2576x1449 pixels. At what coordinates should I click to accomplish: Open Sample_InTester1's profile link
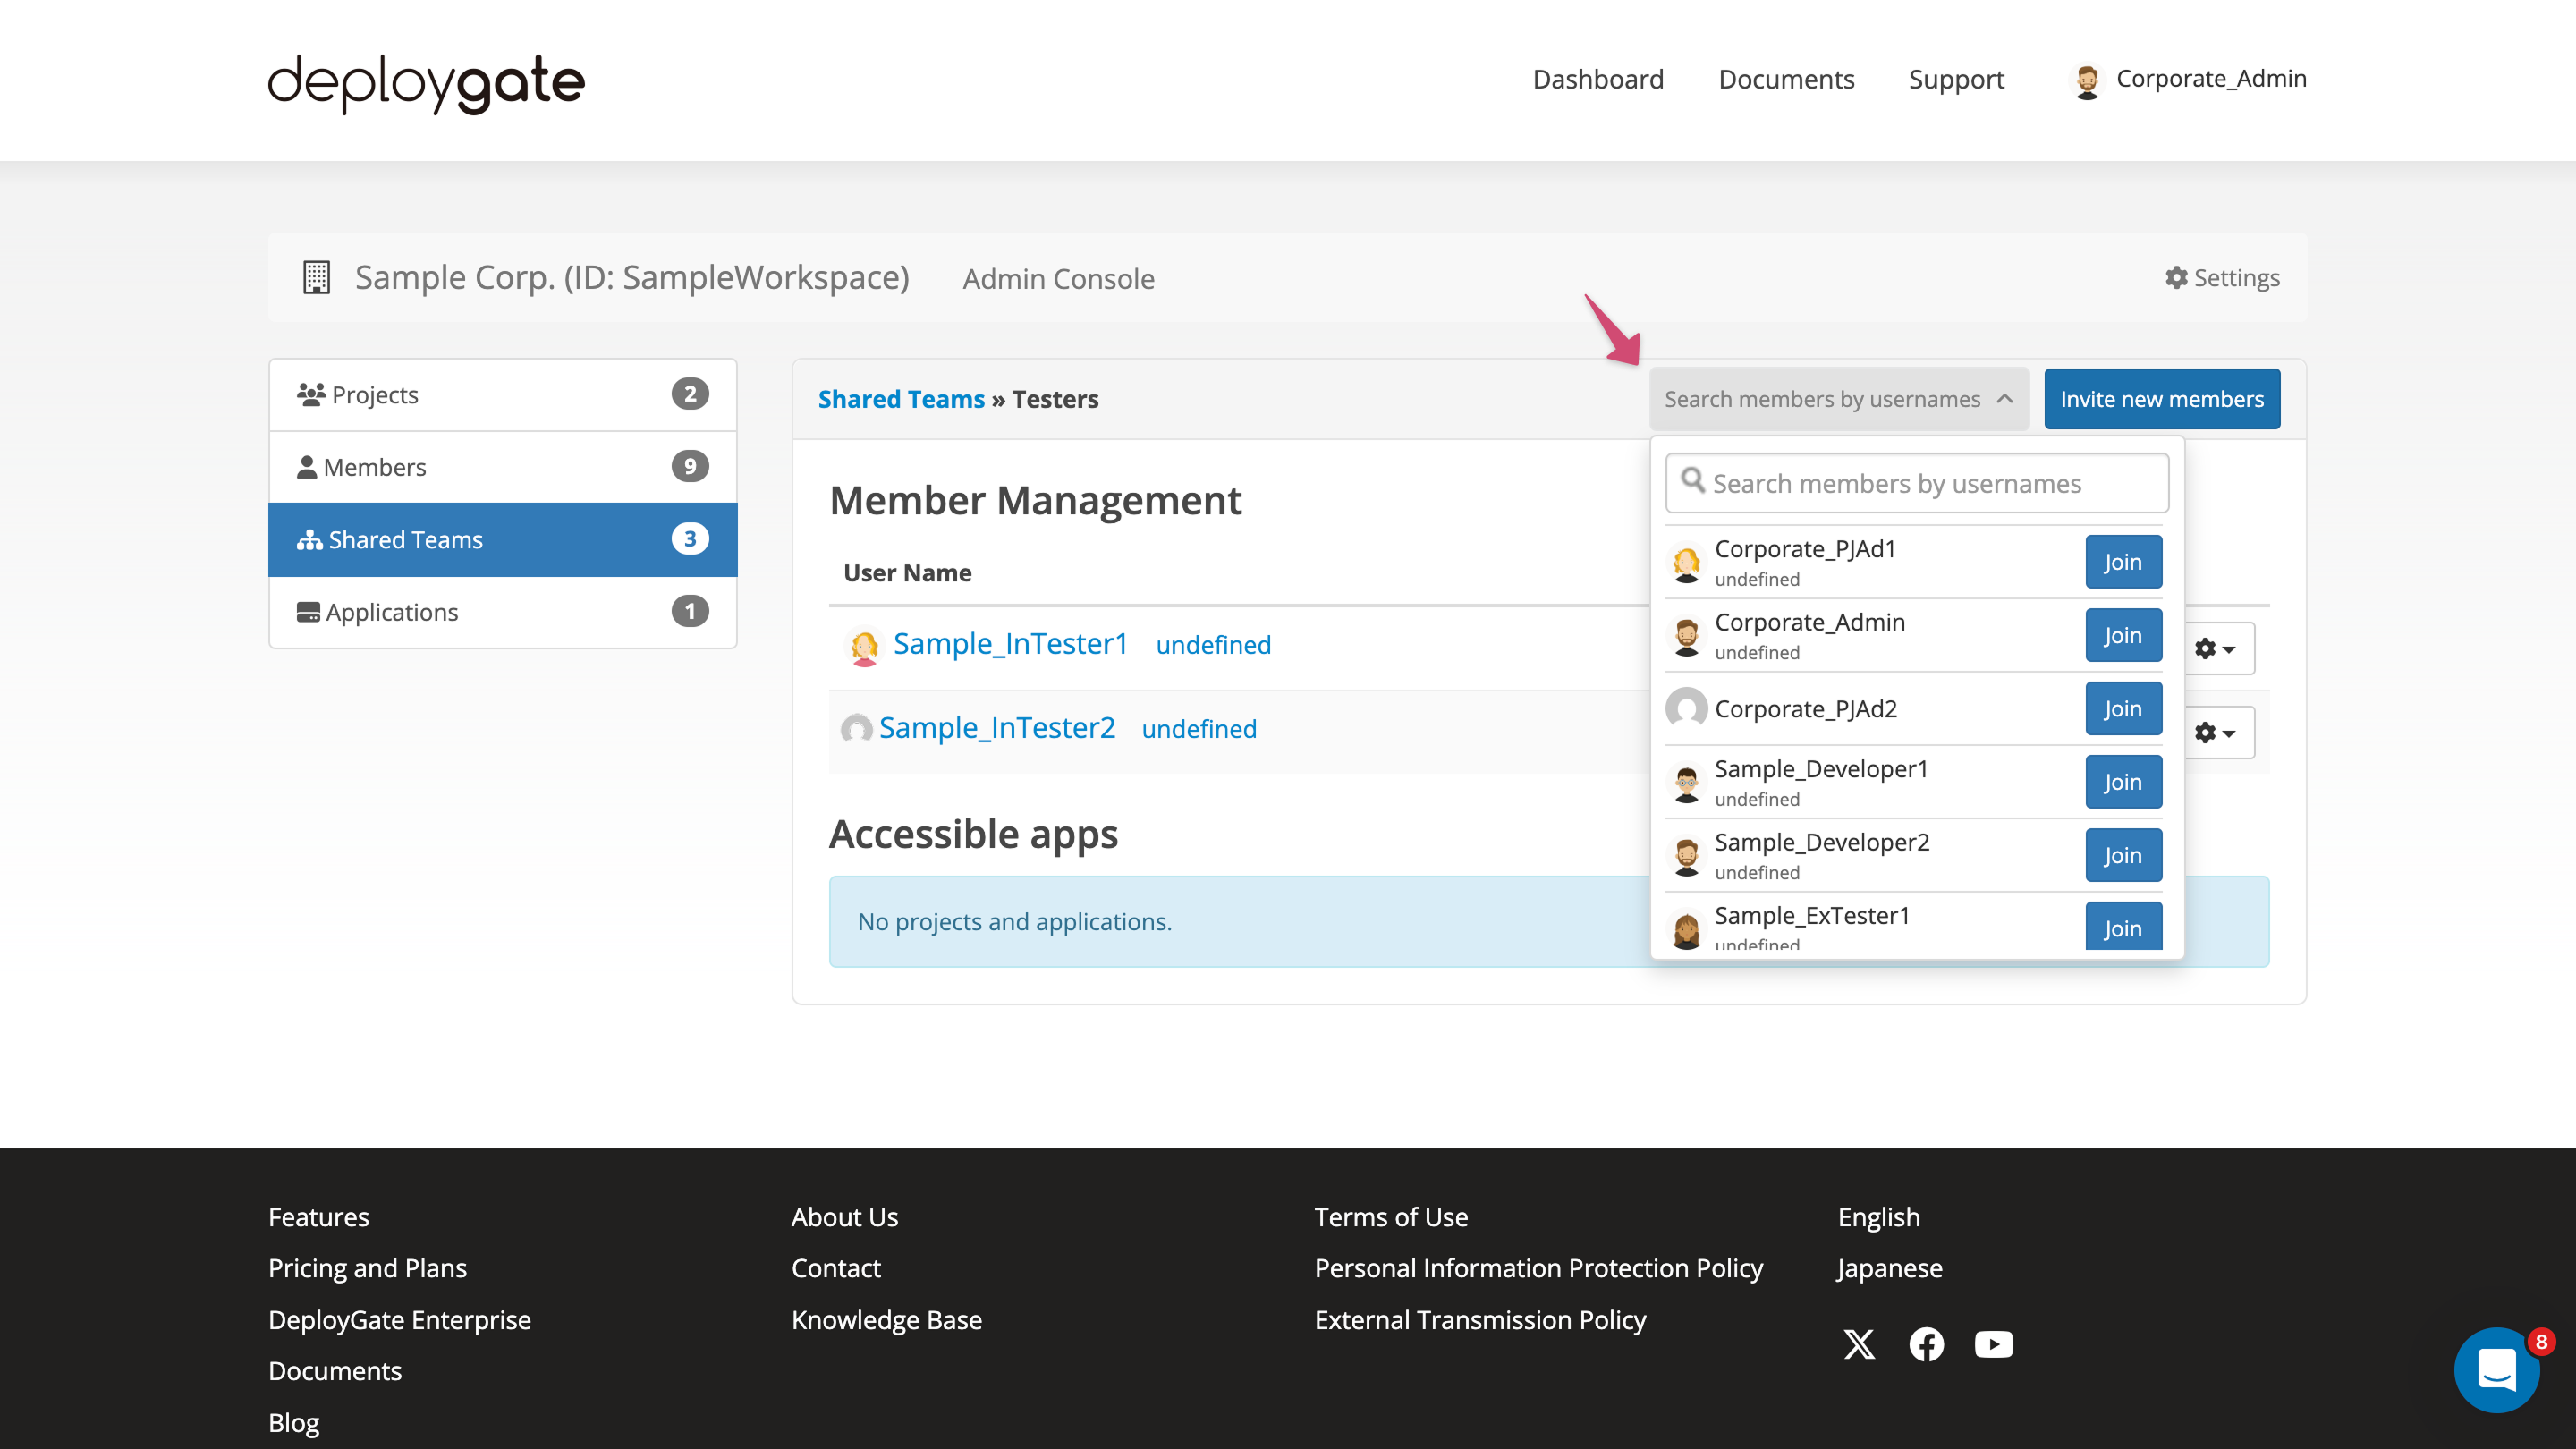click(x=1011, y=644)
